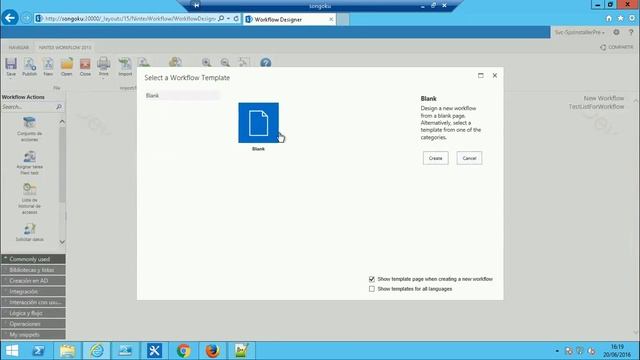Select the Blank category in the template list

coord(182,96)
